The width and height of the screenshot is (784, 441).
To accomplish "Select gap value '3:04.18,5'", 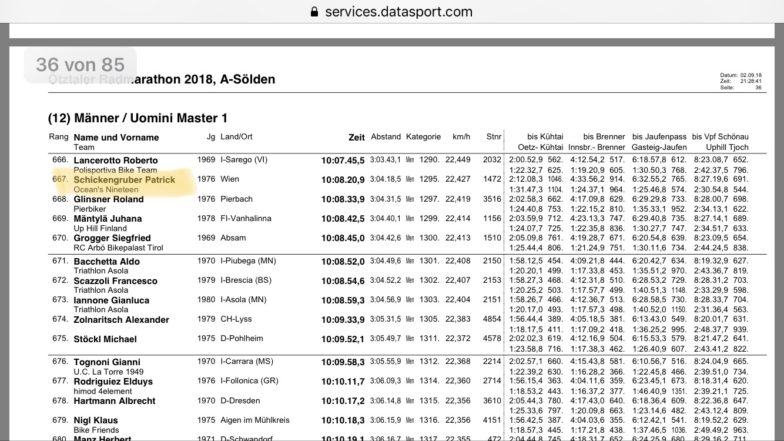I will (x=386, y=180).
